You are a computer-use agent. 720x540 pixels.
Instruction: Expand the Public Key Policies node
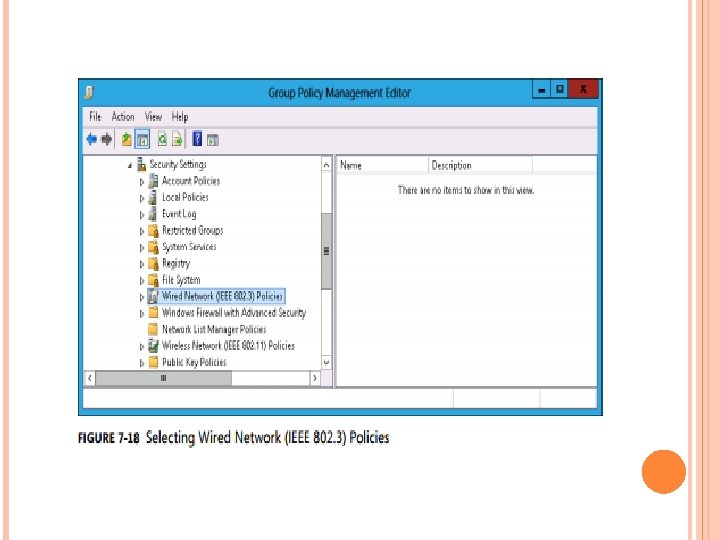(142, 364)
